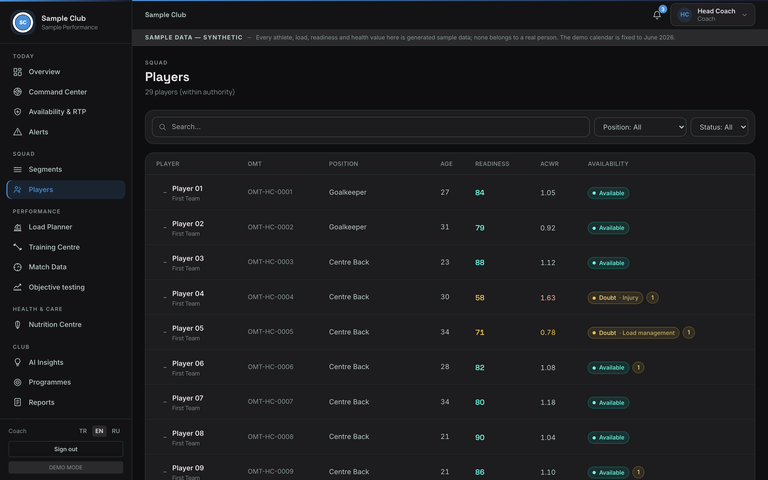Open Segments page
This screenshot has height=480, width=768.
[x=66, y=169]
